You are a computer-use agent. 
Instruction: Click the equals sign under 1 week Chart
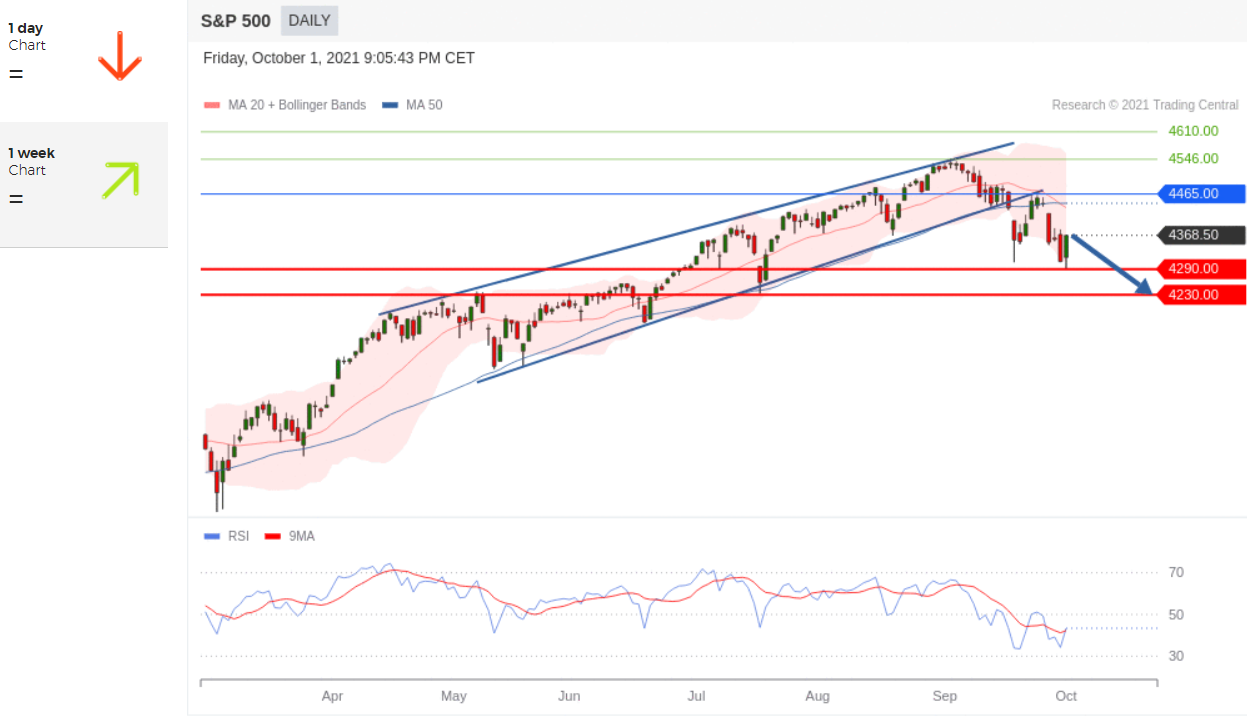coord(16,199)
